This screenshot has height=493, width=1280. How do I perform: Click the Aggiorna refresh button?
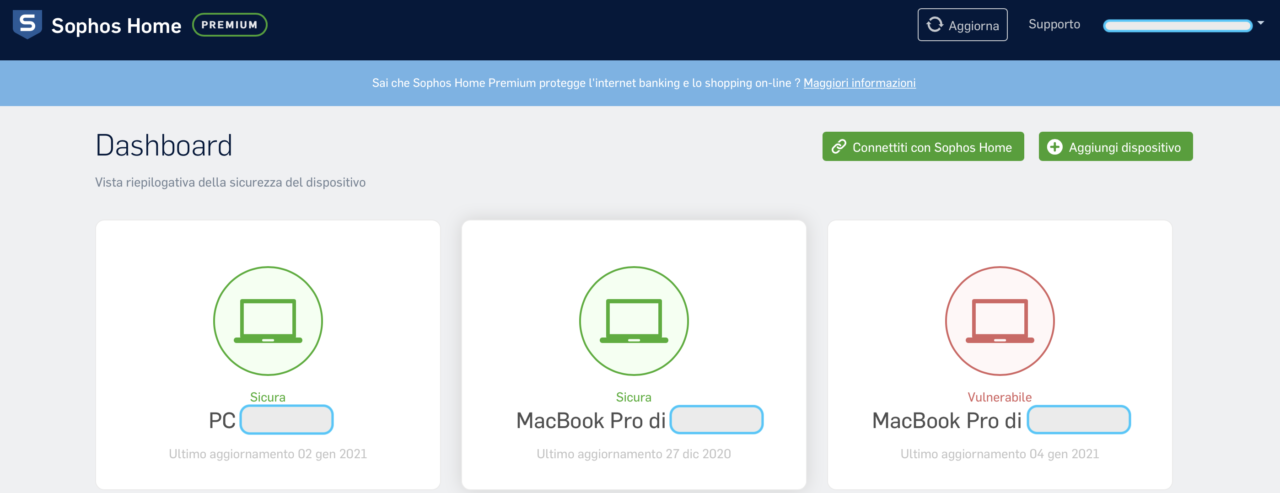tap(962, 25)
